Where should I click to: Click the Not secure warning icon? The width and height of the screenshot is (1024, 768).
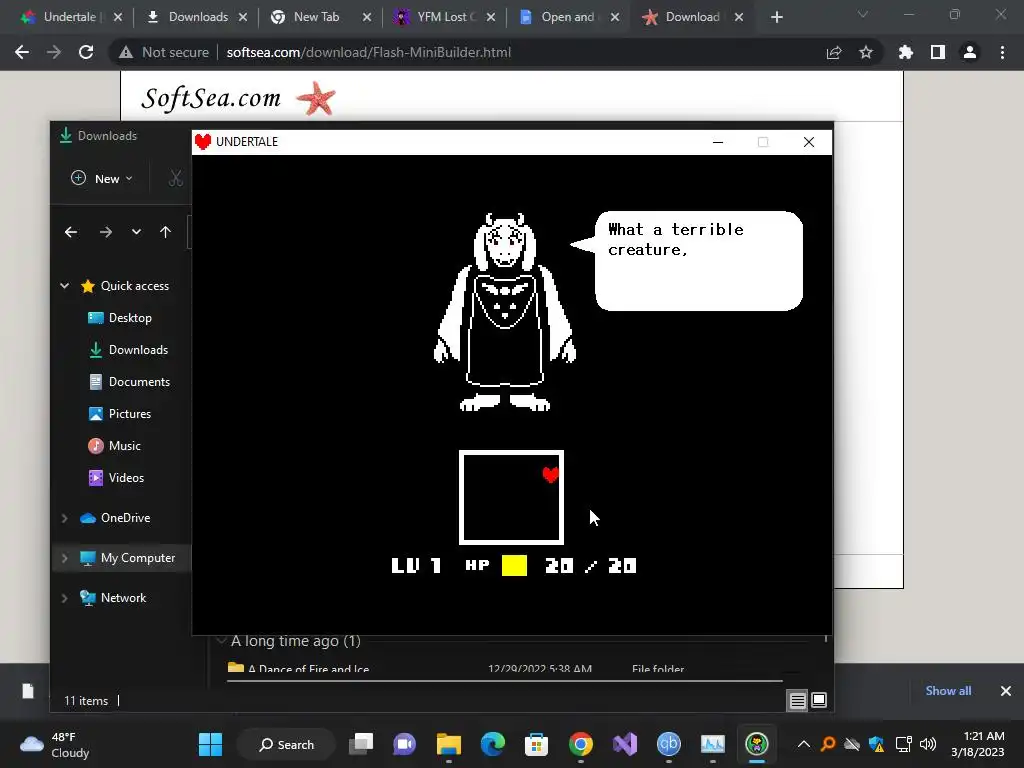click(x=126, y=52)
